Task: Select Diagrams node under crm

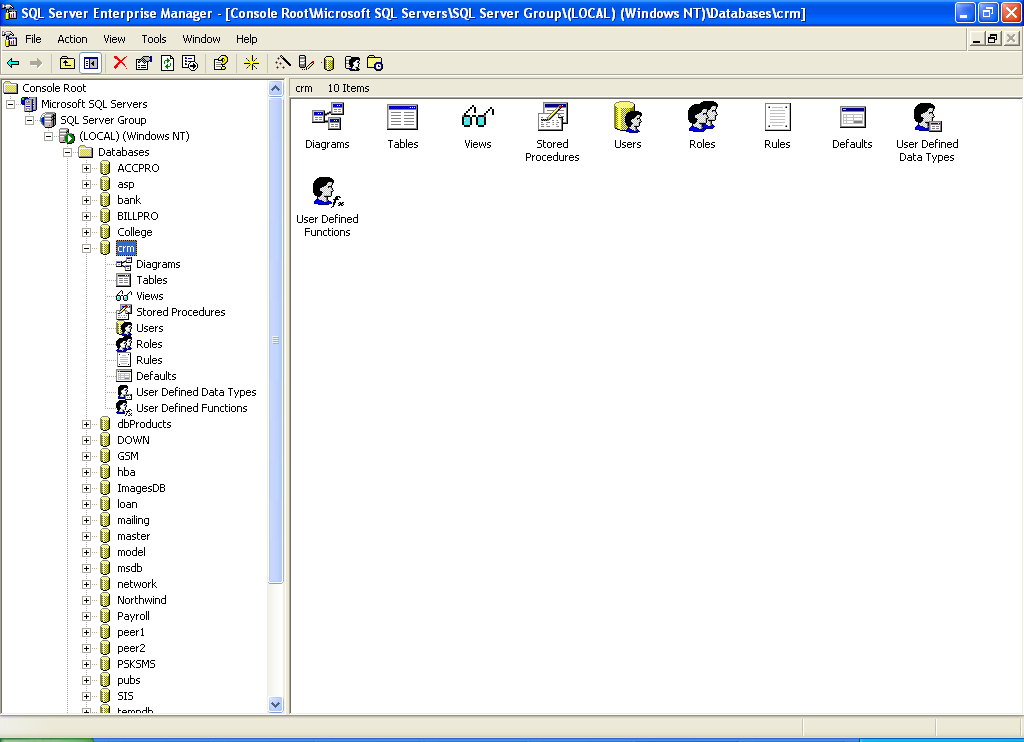Action: pos(158,264)
